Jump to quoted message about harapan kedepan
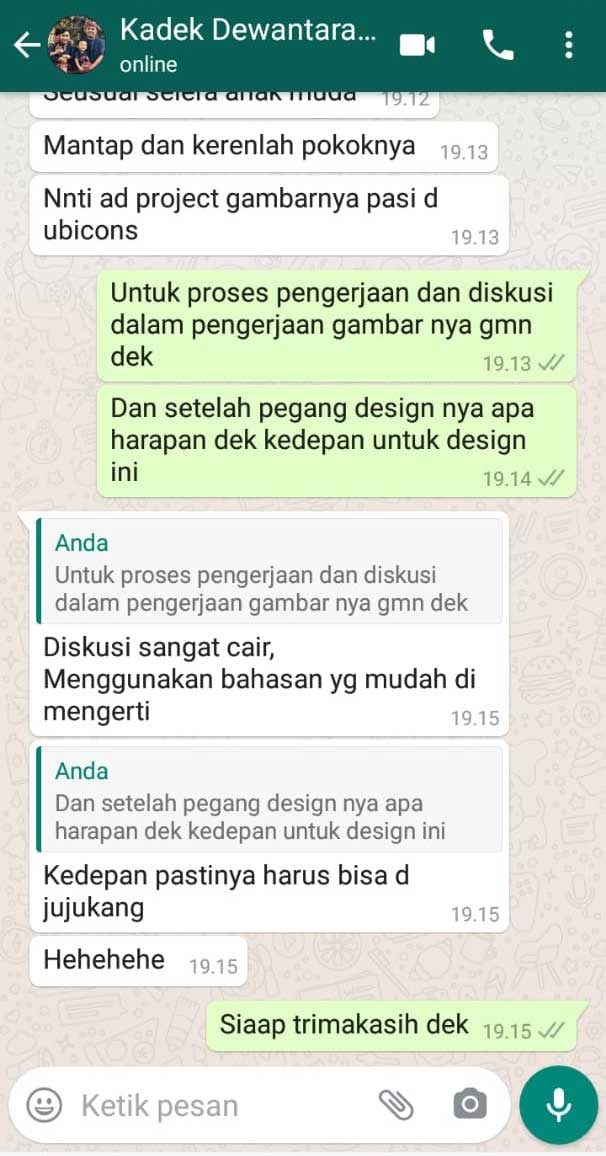Viewport: 606px width, 1156px height. [270, 799]
